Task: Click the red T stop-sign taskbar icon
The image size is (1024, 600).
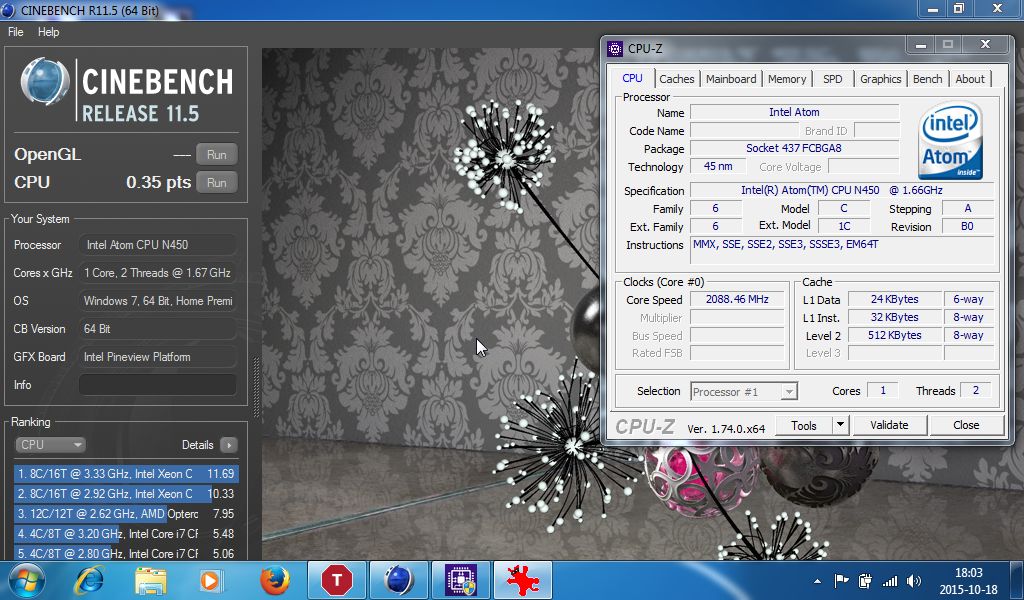Action: coord(336,580)
